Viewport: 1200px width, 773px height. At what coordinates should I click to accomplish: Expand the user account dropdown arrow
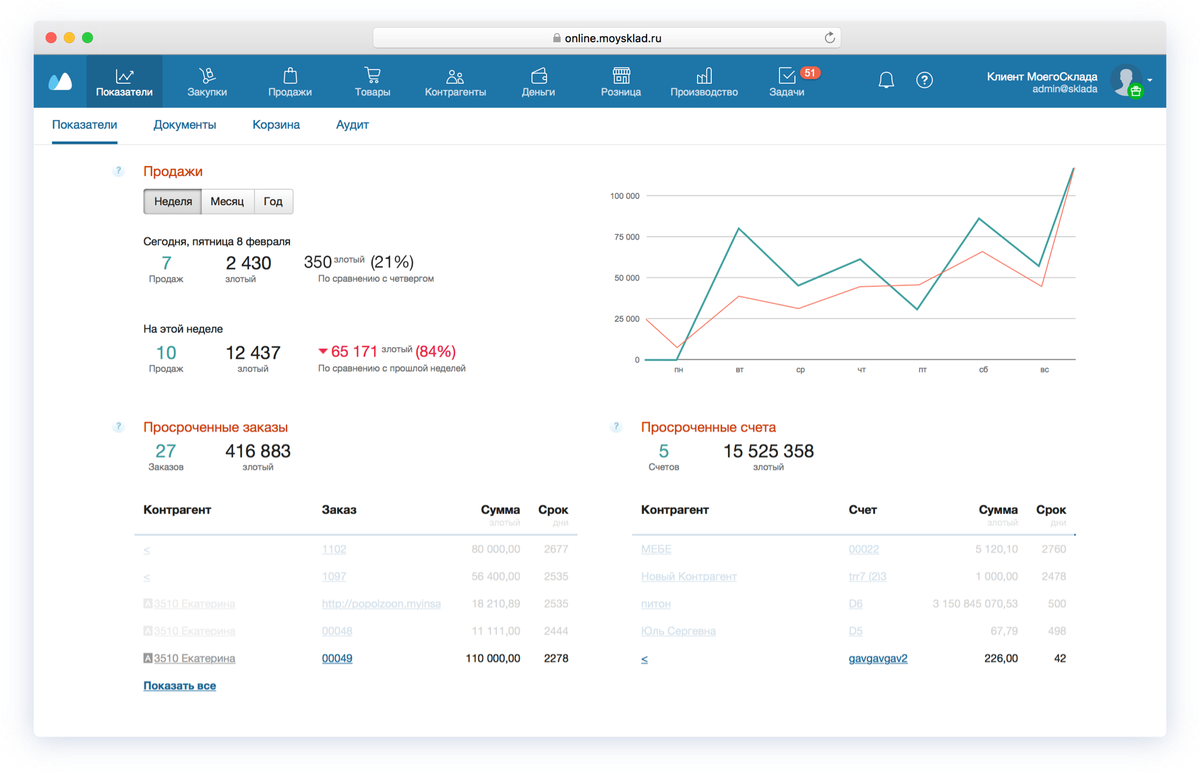coord(1150,80)
